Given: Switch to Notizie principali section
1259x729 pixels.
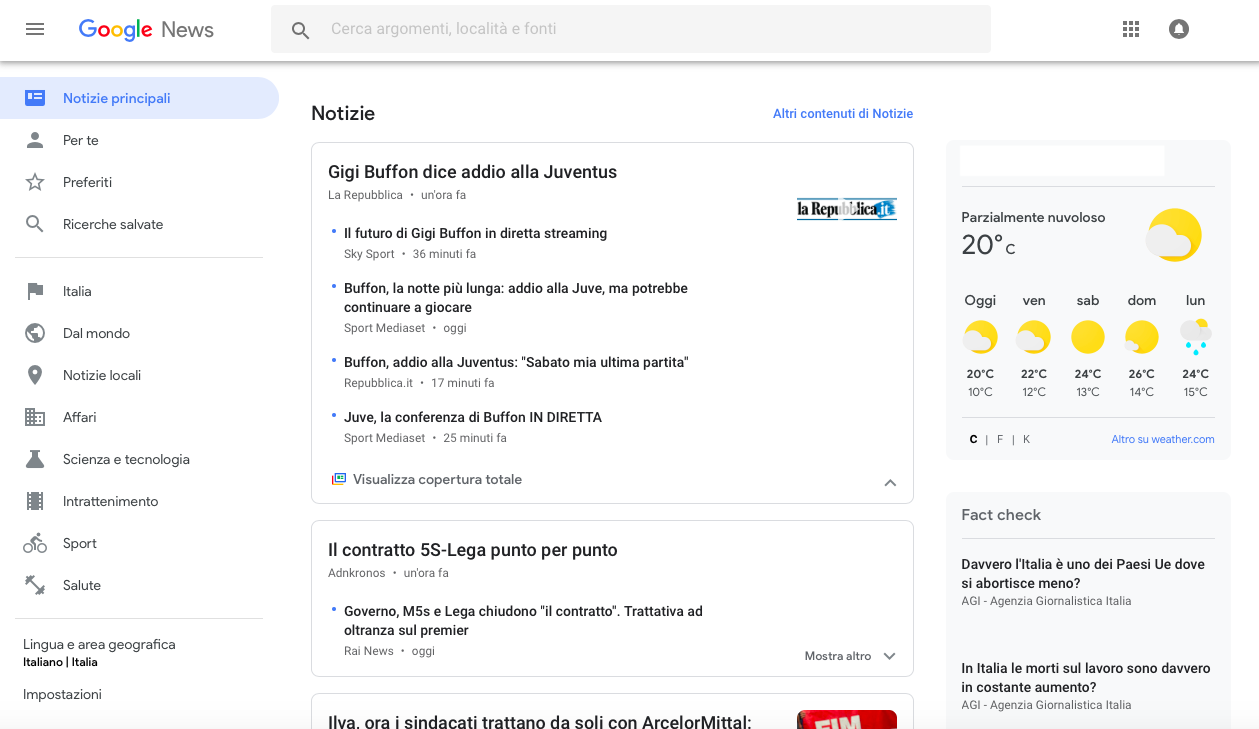Looking at the screenshot, I should click(114, 97).
